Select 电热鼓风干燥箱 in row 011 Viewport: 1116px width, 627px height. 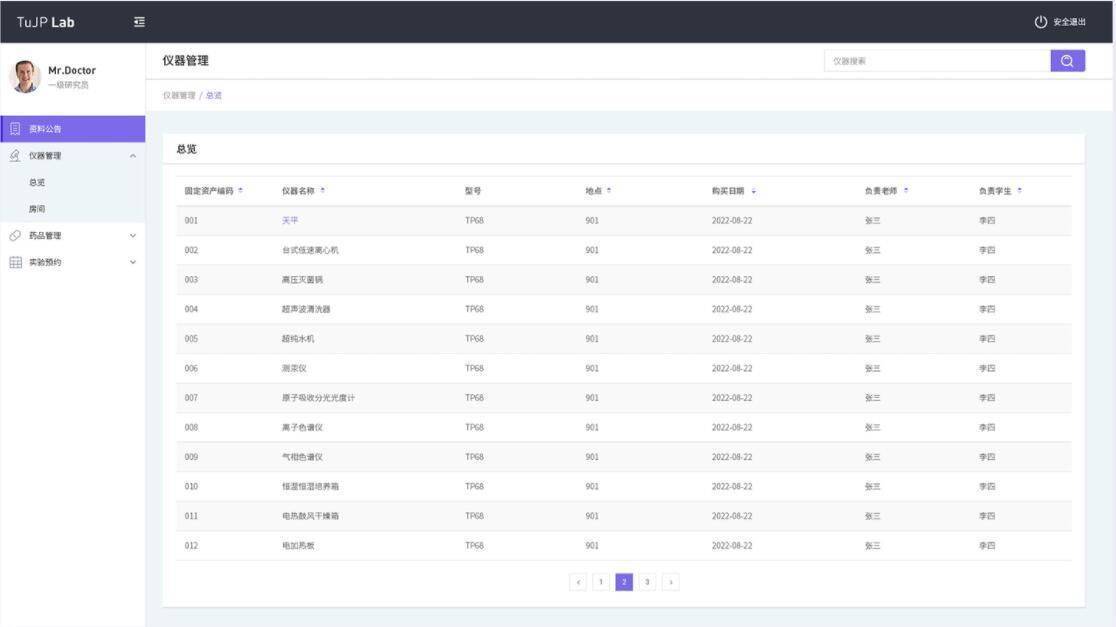310,516
